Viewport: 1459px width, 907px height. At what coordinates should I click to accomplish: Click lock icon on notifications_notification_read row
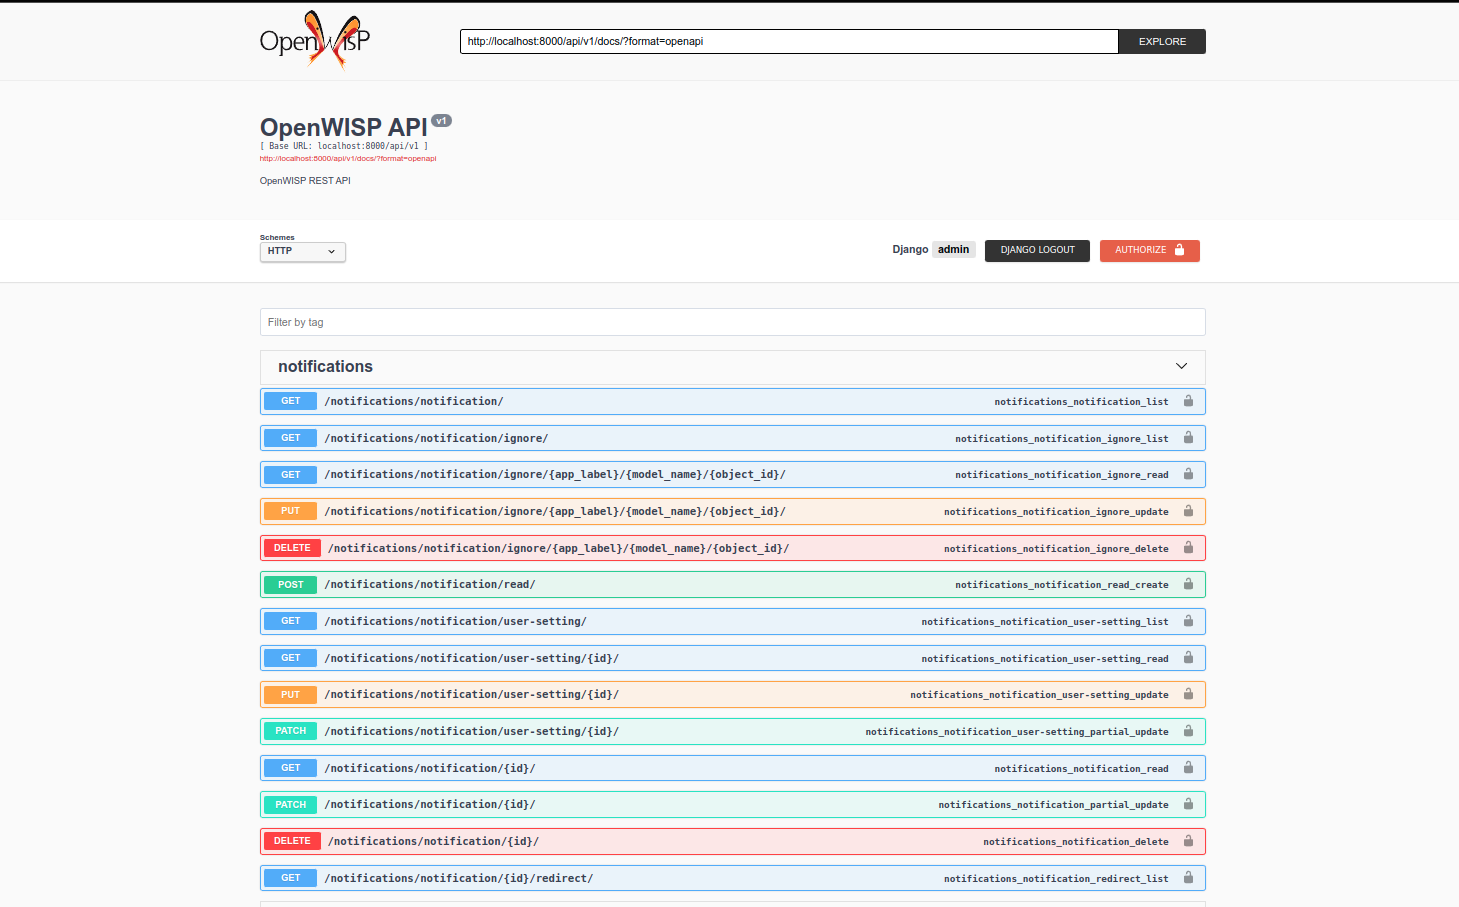click(1188, 768)
